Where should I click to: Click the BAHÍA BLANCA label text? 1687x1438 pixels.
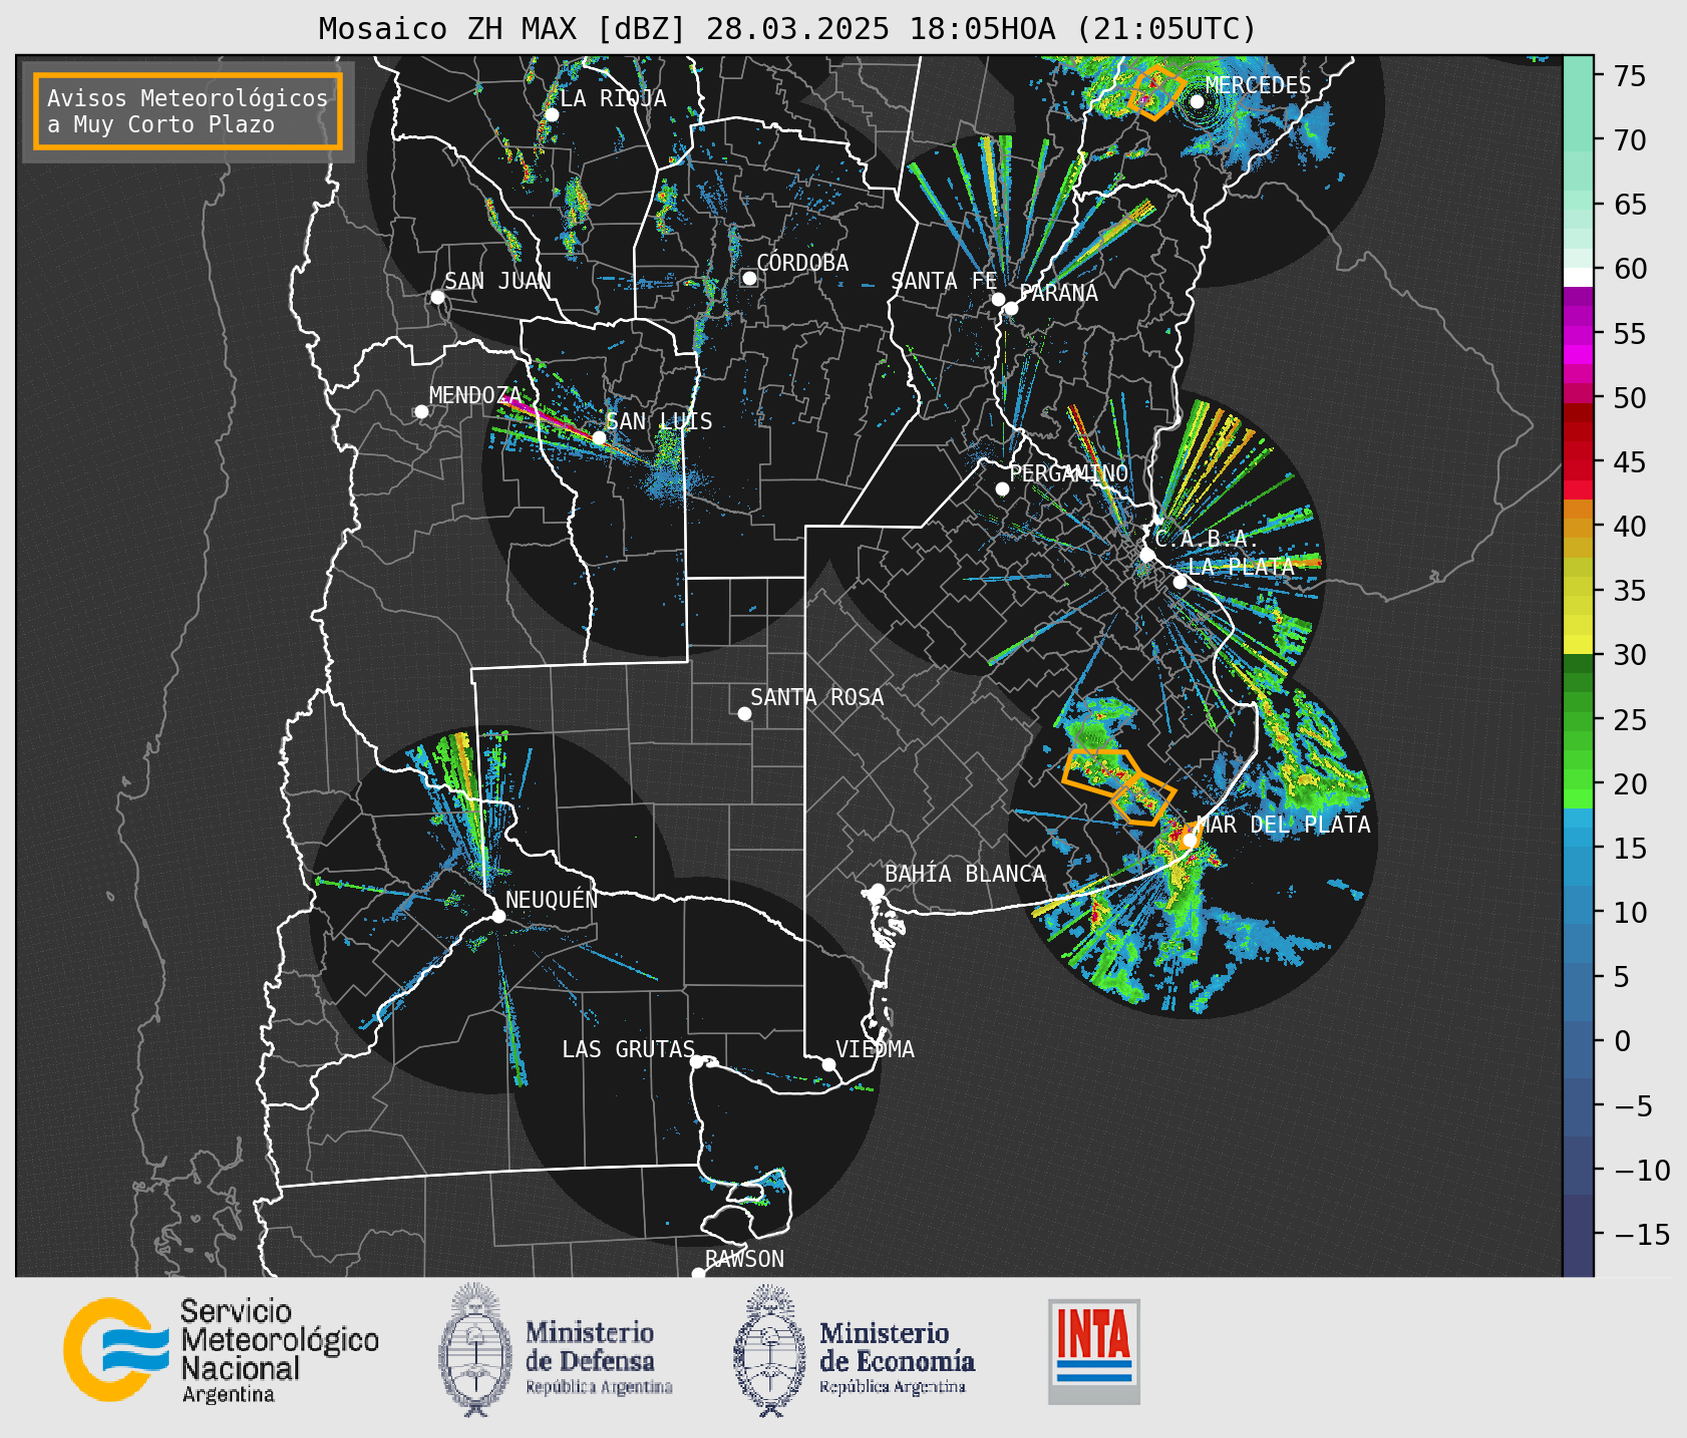[x=965, y=873]
